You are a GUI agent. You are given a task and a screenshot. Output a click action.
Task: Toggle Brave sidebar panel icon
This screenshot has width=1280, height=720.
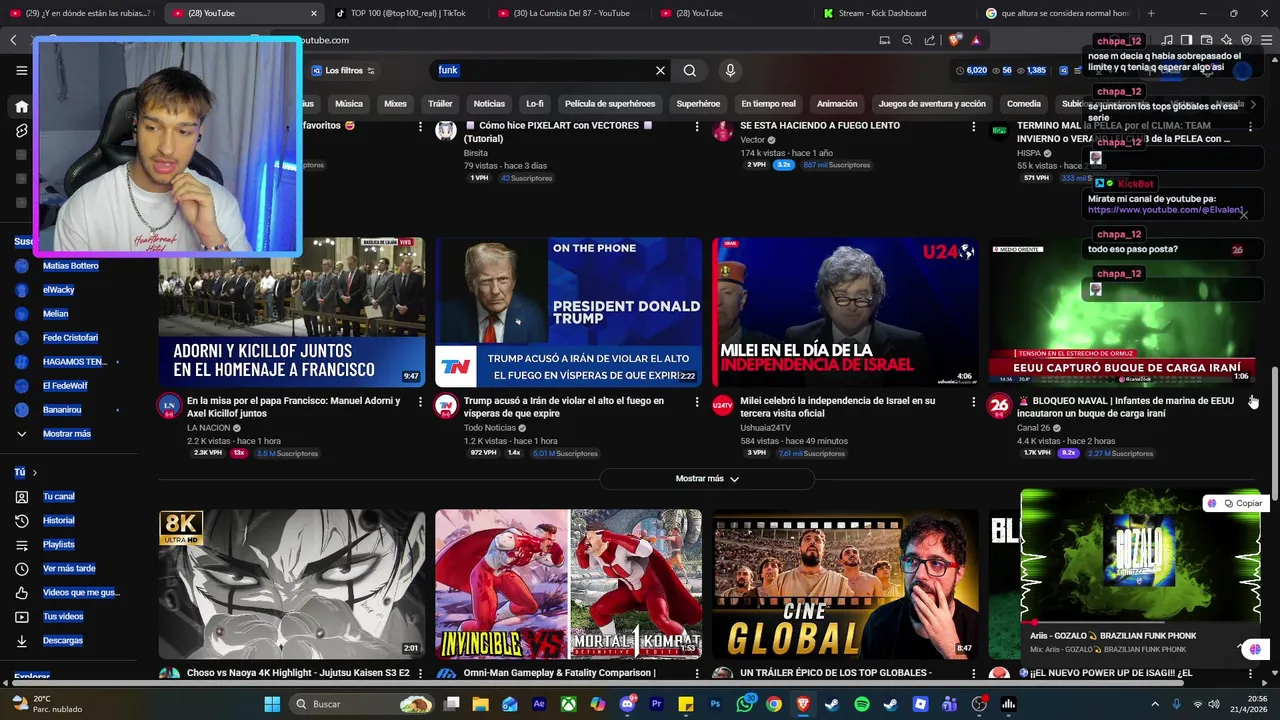click(1187, 40)
